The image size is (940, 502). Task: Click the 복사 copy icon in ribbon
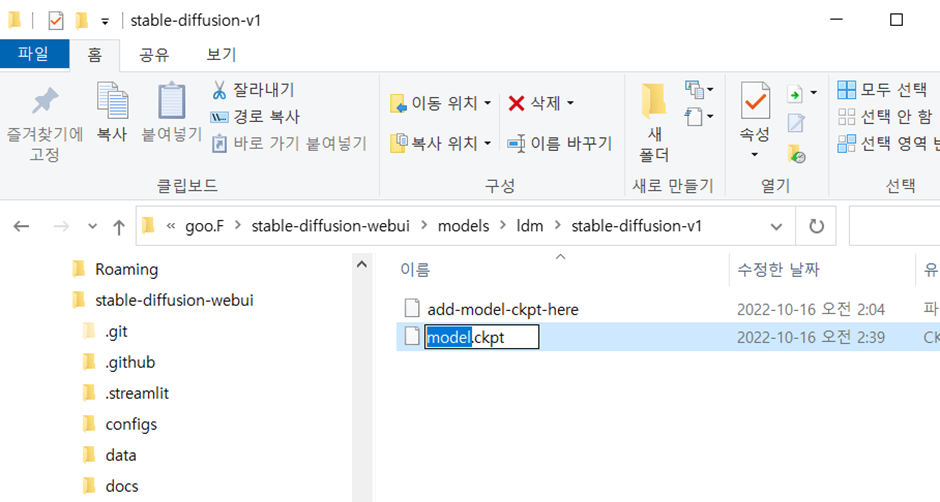tap(112, 101)
